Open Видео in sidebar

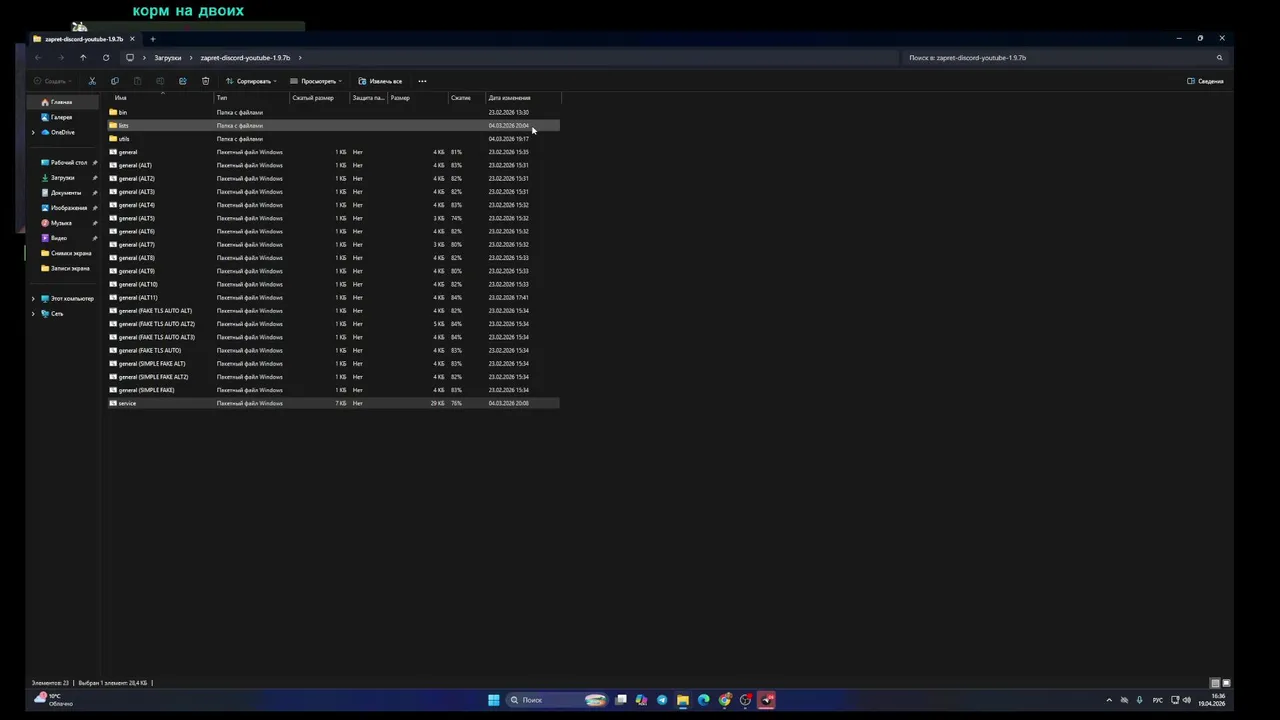pos(59,238)
